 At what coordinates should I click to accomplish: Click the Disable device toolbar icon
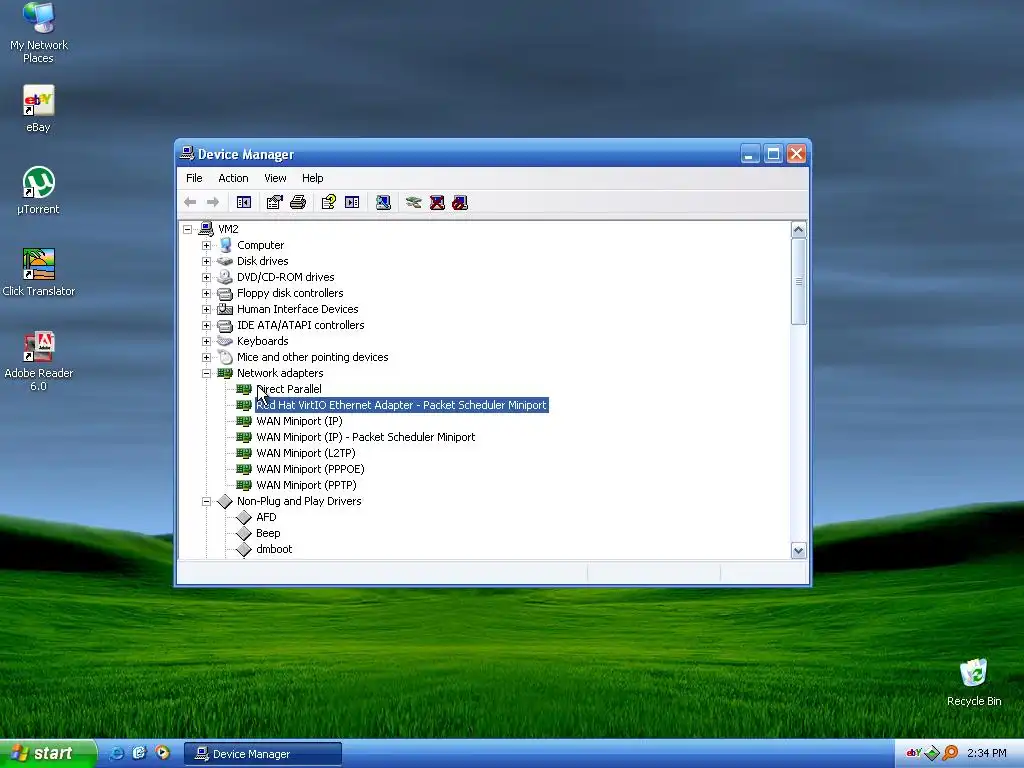click(460, 202)
